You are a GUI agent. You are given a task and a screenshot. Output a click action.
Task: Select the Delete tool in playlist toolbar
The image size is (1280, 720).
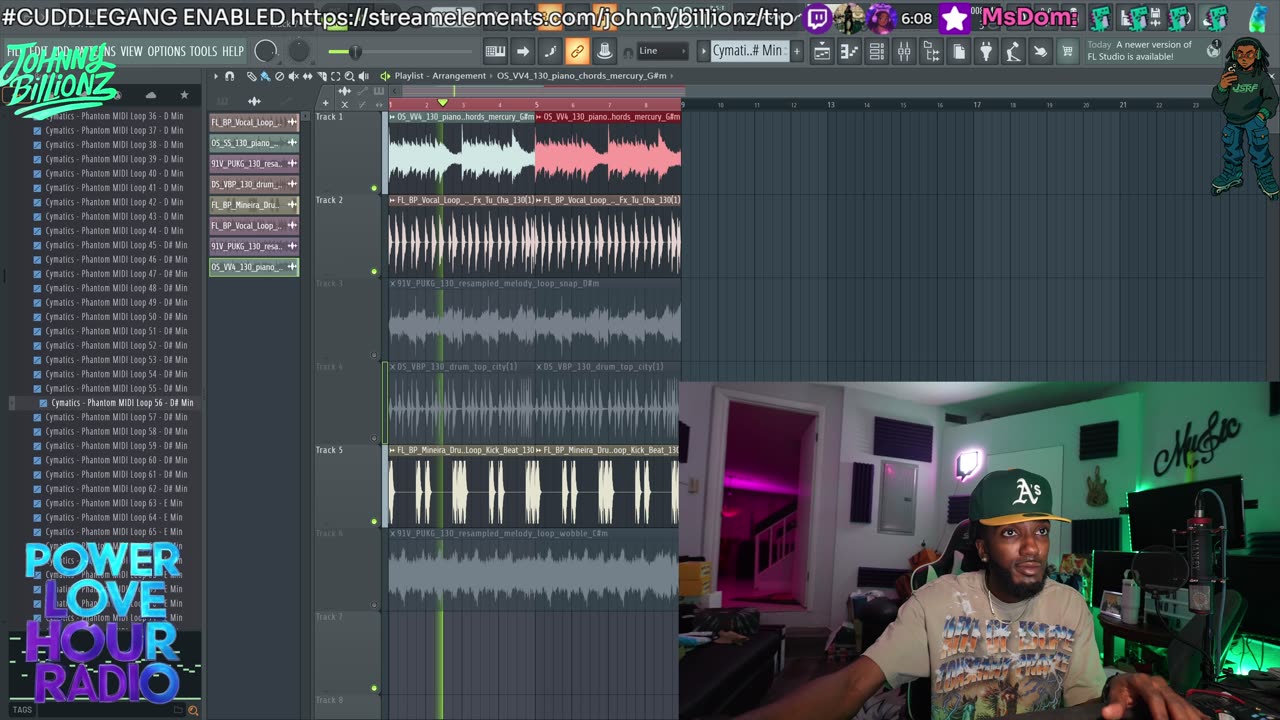[x=279, y=76]
